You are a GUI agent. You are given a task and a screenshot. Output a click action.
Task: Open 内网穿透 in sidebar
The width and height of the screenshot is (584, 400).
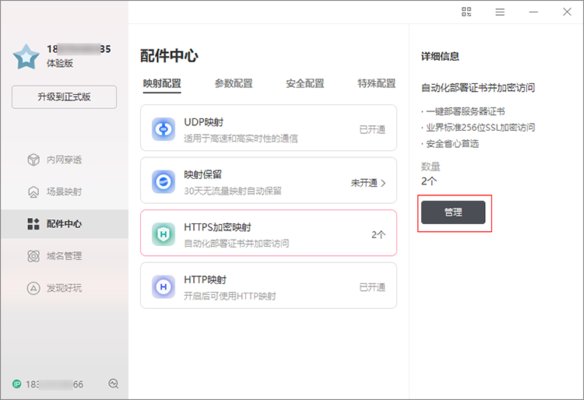click(x=54, y=160)
